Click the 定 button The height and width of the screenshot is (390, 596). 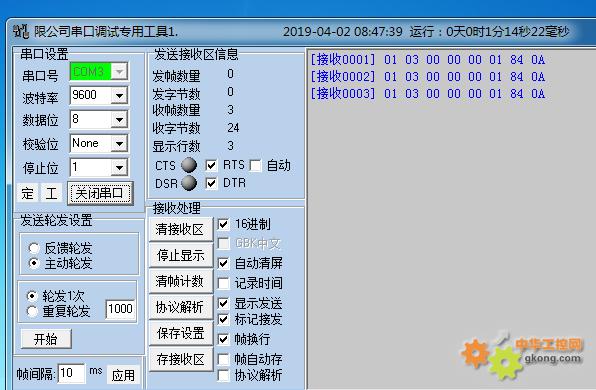click(x=27, y=193)
